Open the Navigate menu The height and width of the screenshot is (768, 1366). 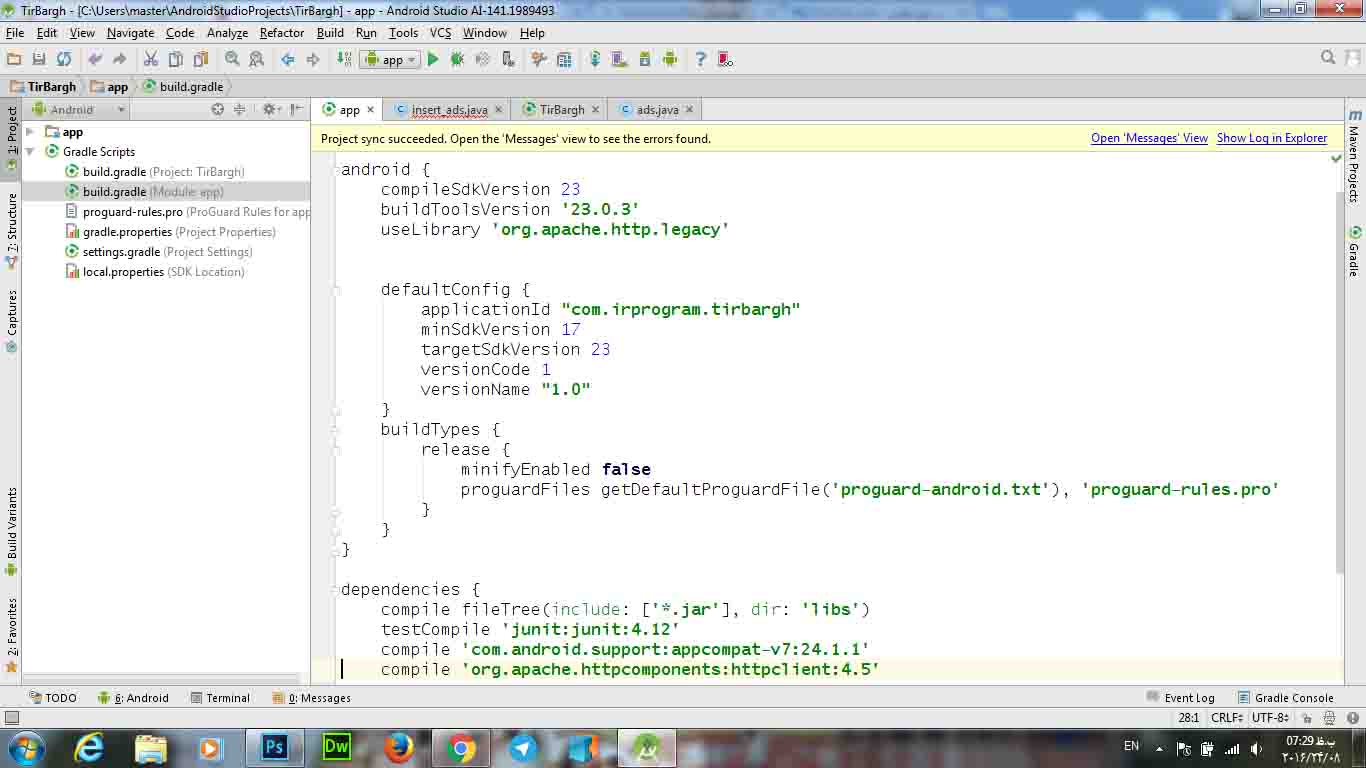(130, 33)
